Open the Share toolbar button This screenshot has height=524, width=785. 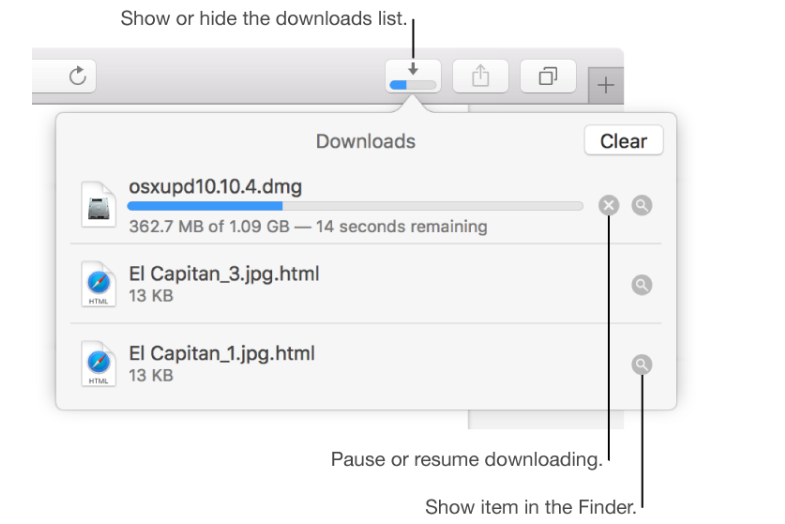480,77
